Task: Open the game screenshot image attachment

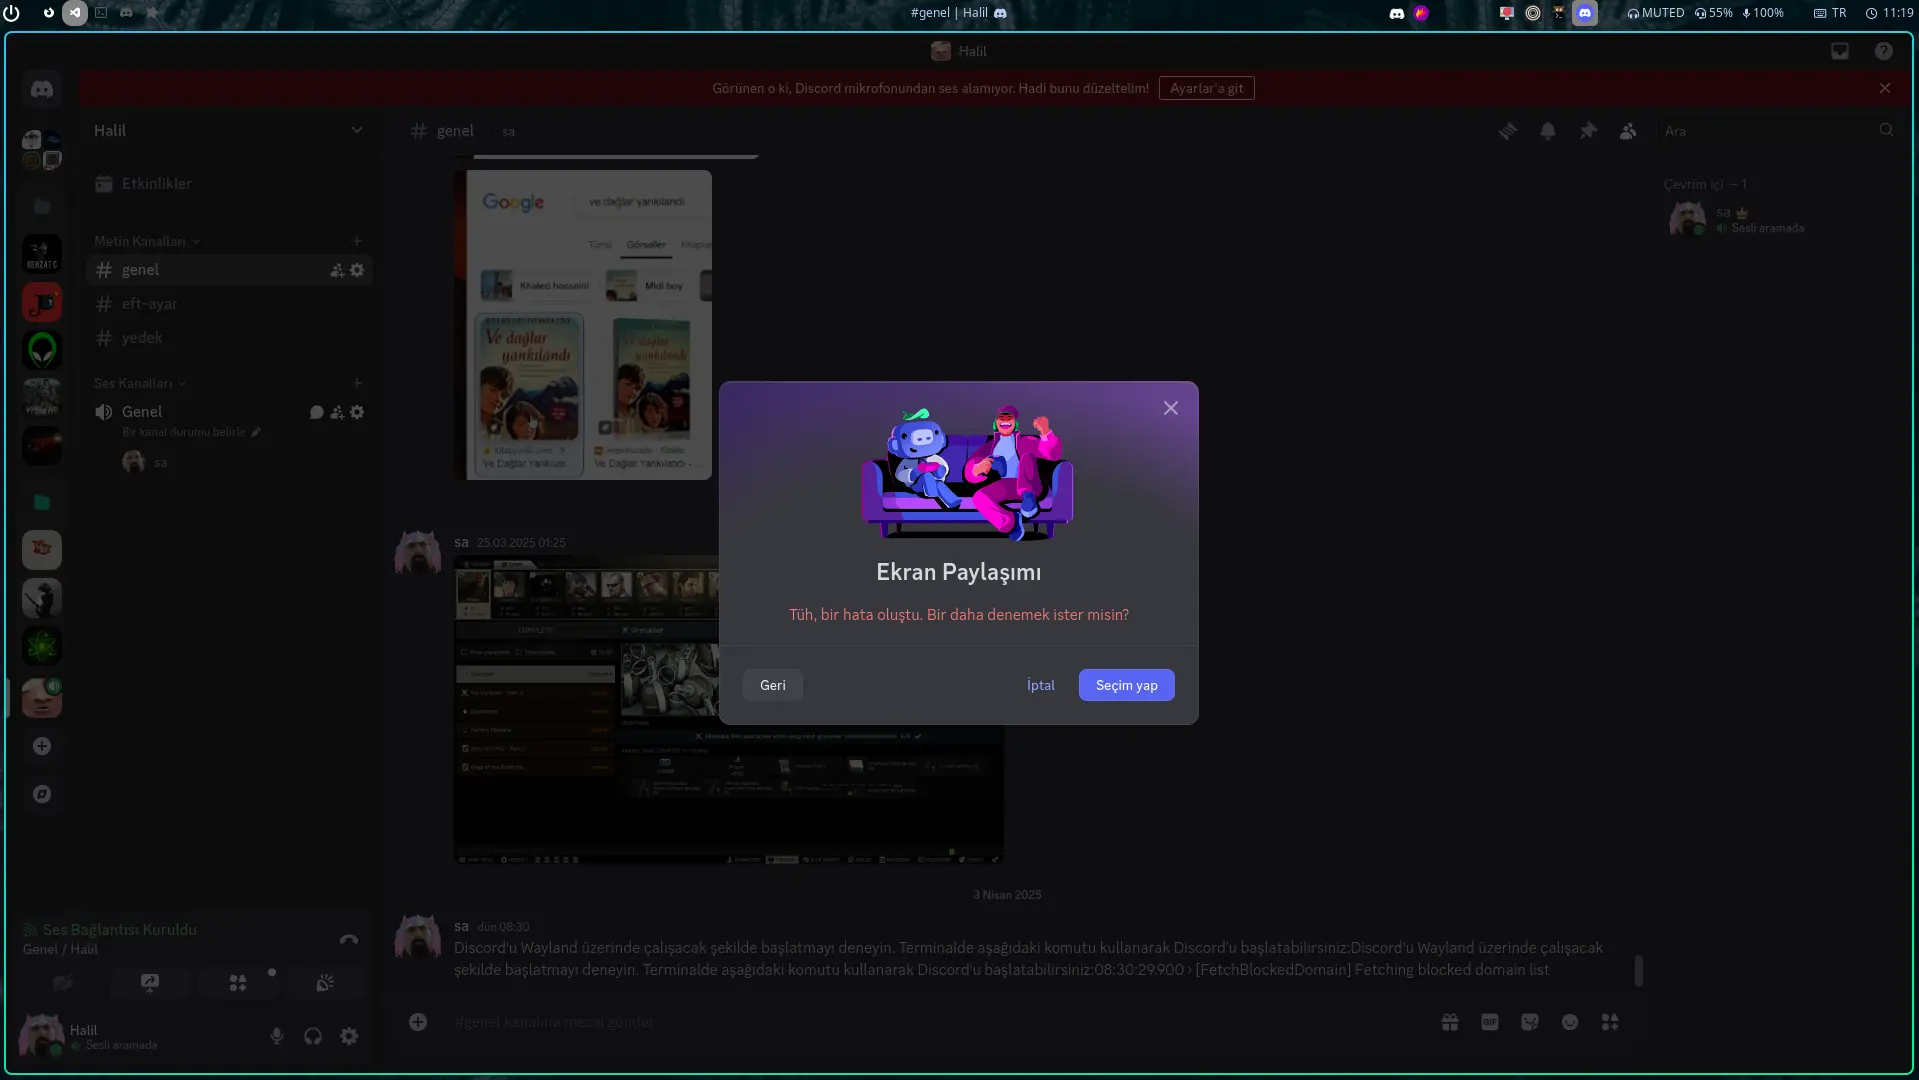Action: (x=729, y=710)
